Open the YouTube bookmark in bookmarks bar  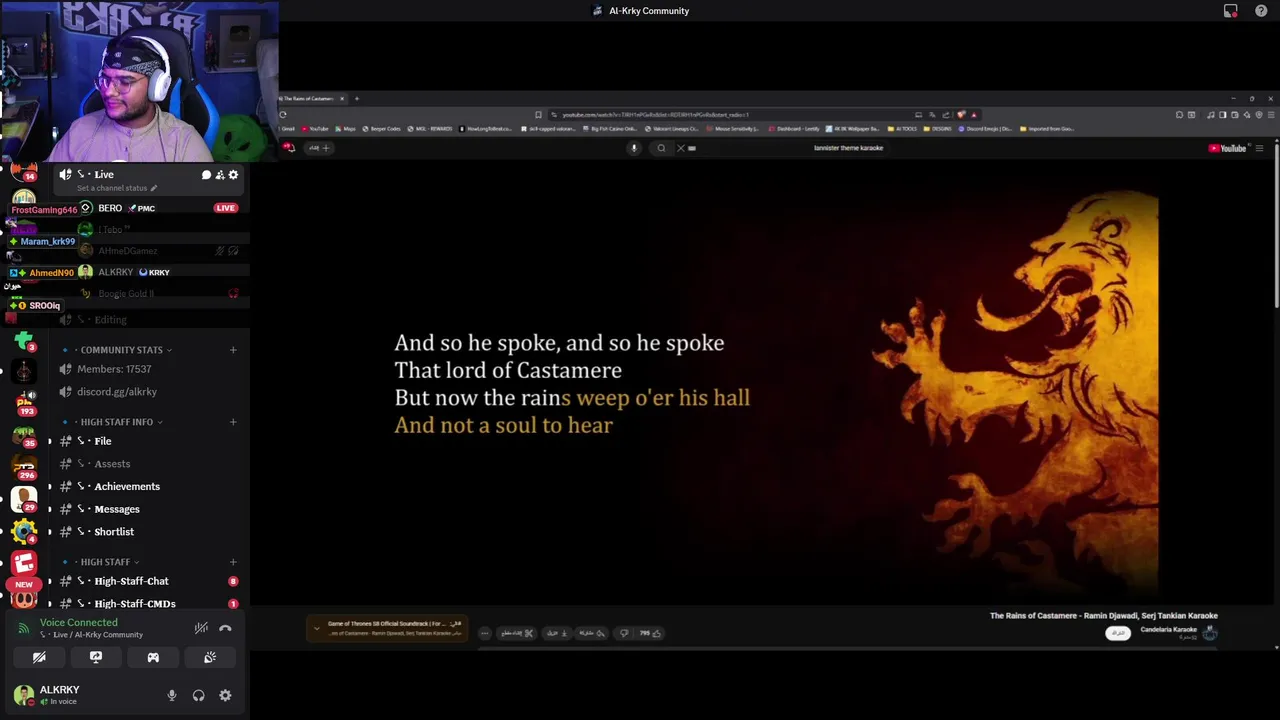tap(315, 129)
